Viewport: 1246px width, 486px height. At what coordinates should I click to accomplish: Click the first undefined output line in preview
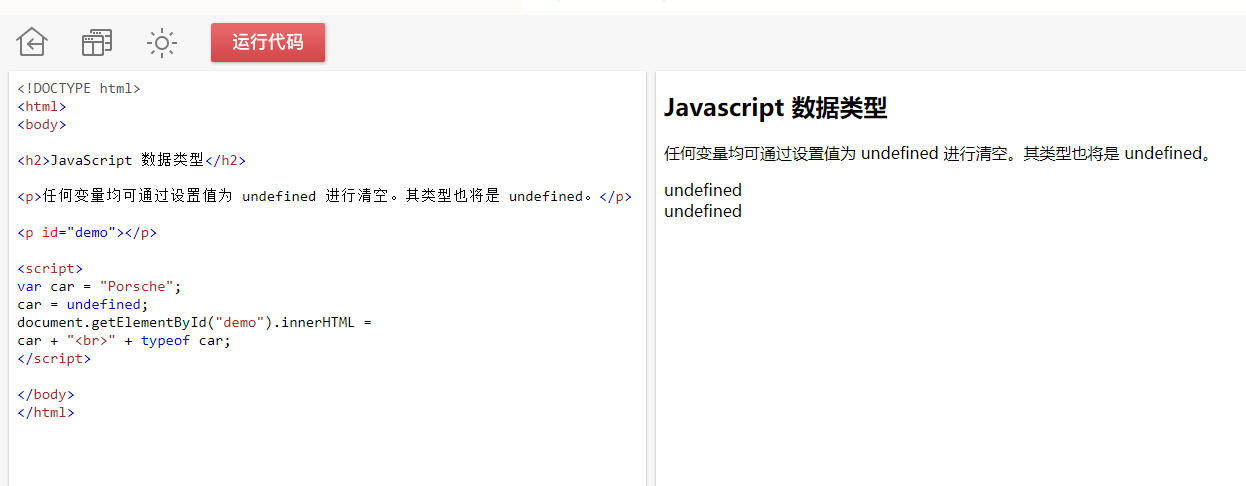point(703,190)
